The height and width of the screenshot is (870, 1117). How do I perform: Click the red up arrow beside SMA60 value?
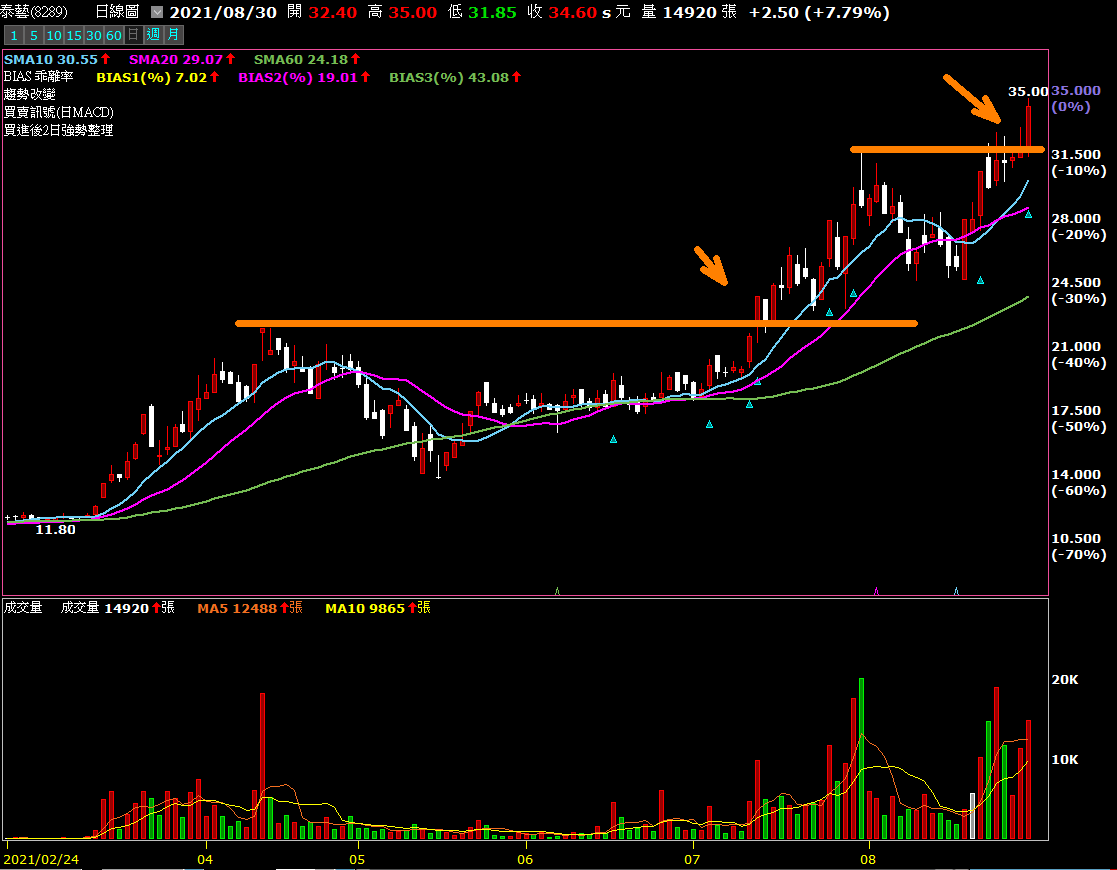tap(355, 60)
